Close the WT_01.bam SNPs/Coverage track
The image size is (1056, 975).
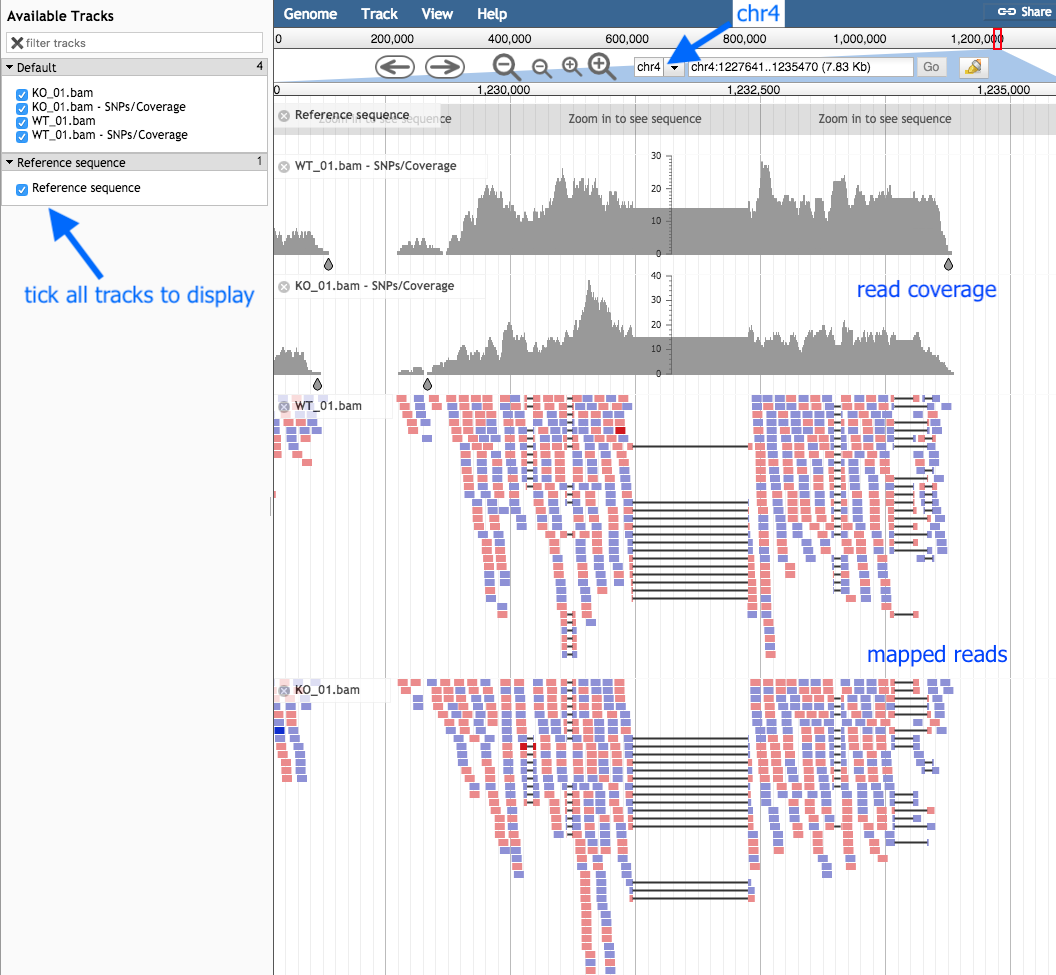(x=284, y=166)
